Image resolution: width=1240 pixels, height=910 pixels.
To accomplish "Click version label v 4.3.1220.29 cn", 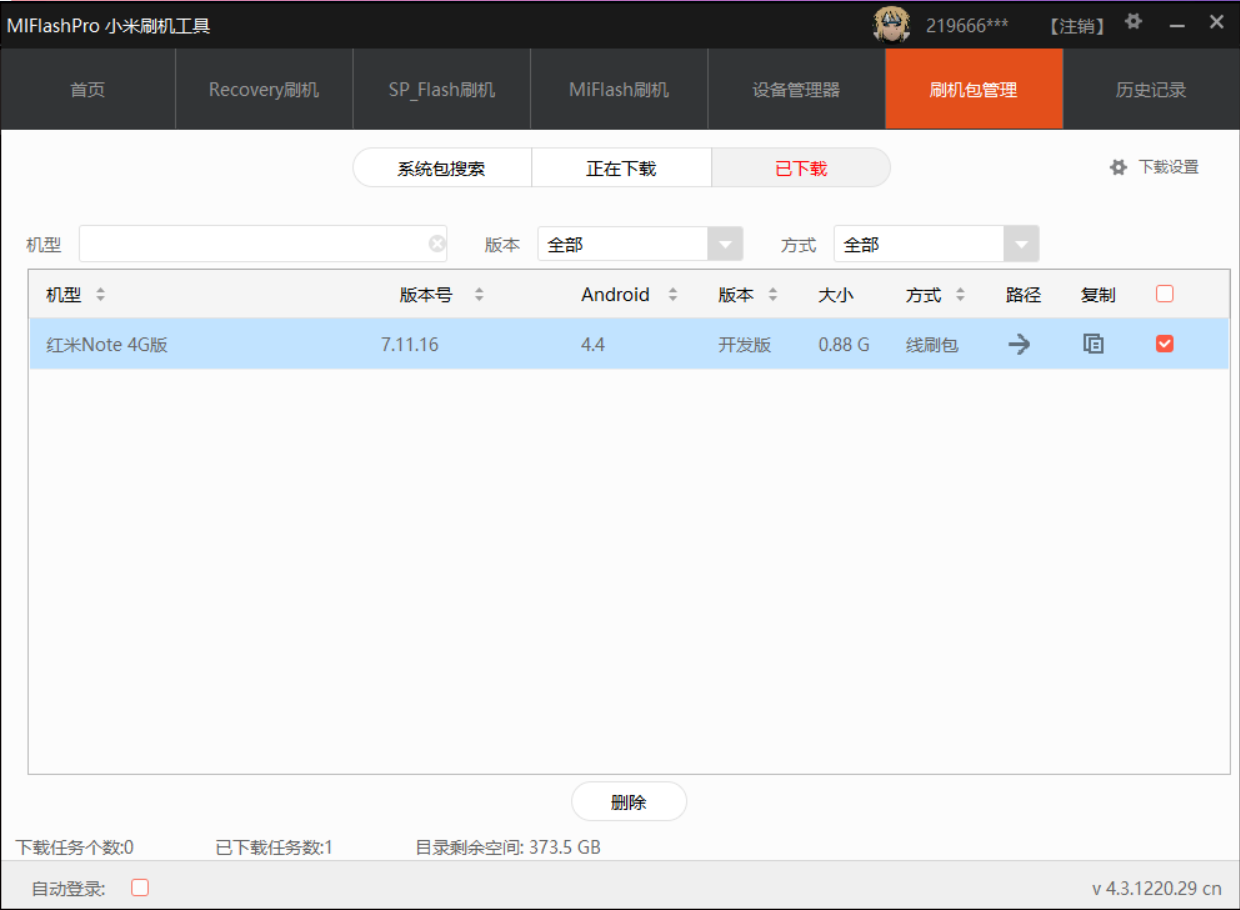I will click(1157, 888).
